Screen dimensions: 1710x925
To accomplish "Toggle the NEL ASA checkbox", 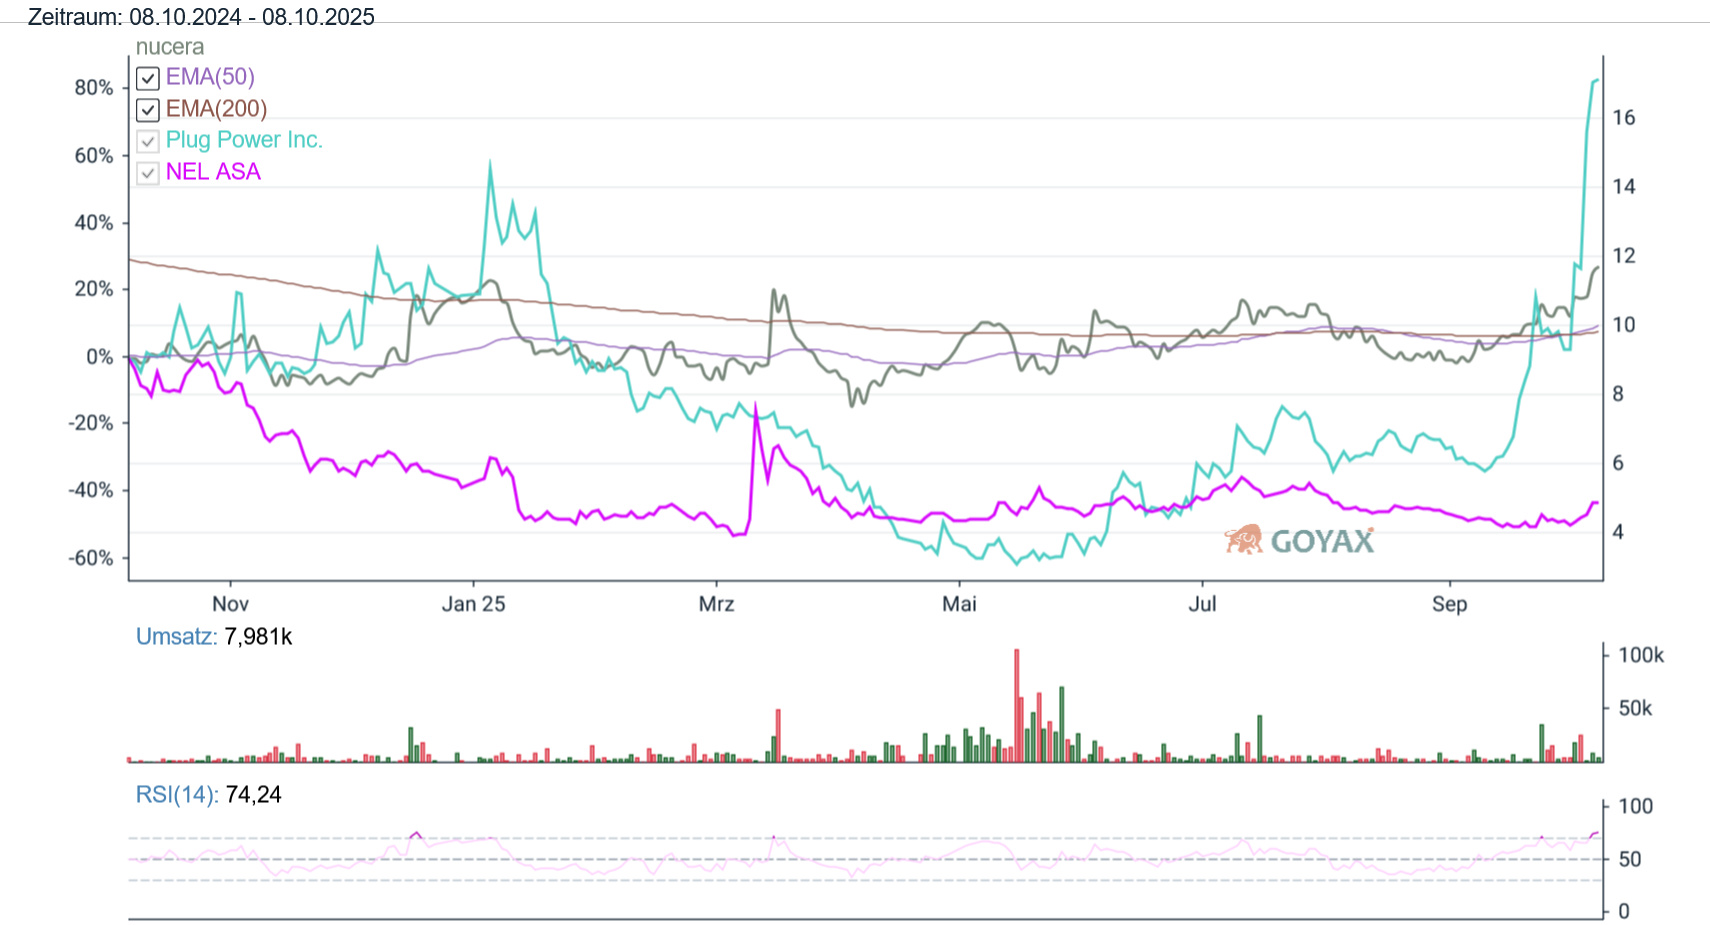I will [148, 173].
